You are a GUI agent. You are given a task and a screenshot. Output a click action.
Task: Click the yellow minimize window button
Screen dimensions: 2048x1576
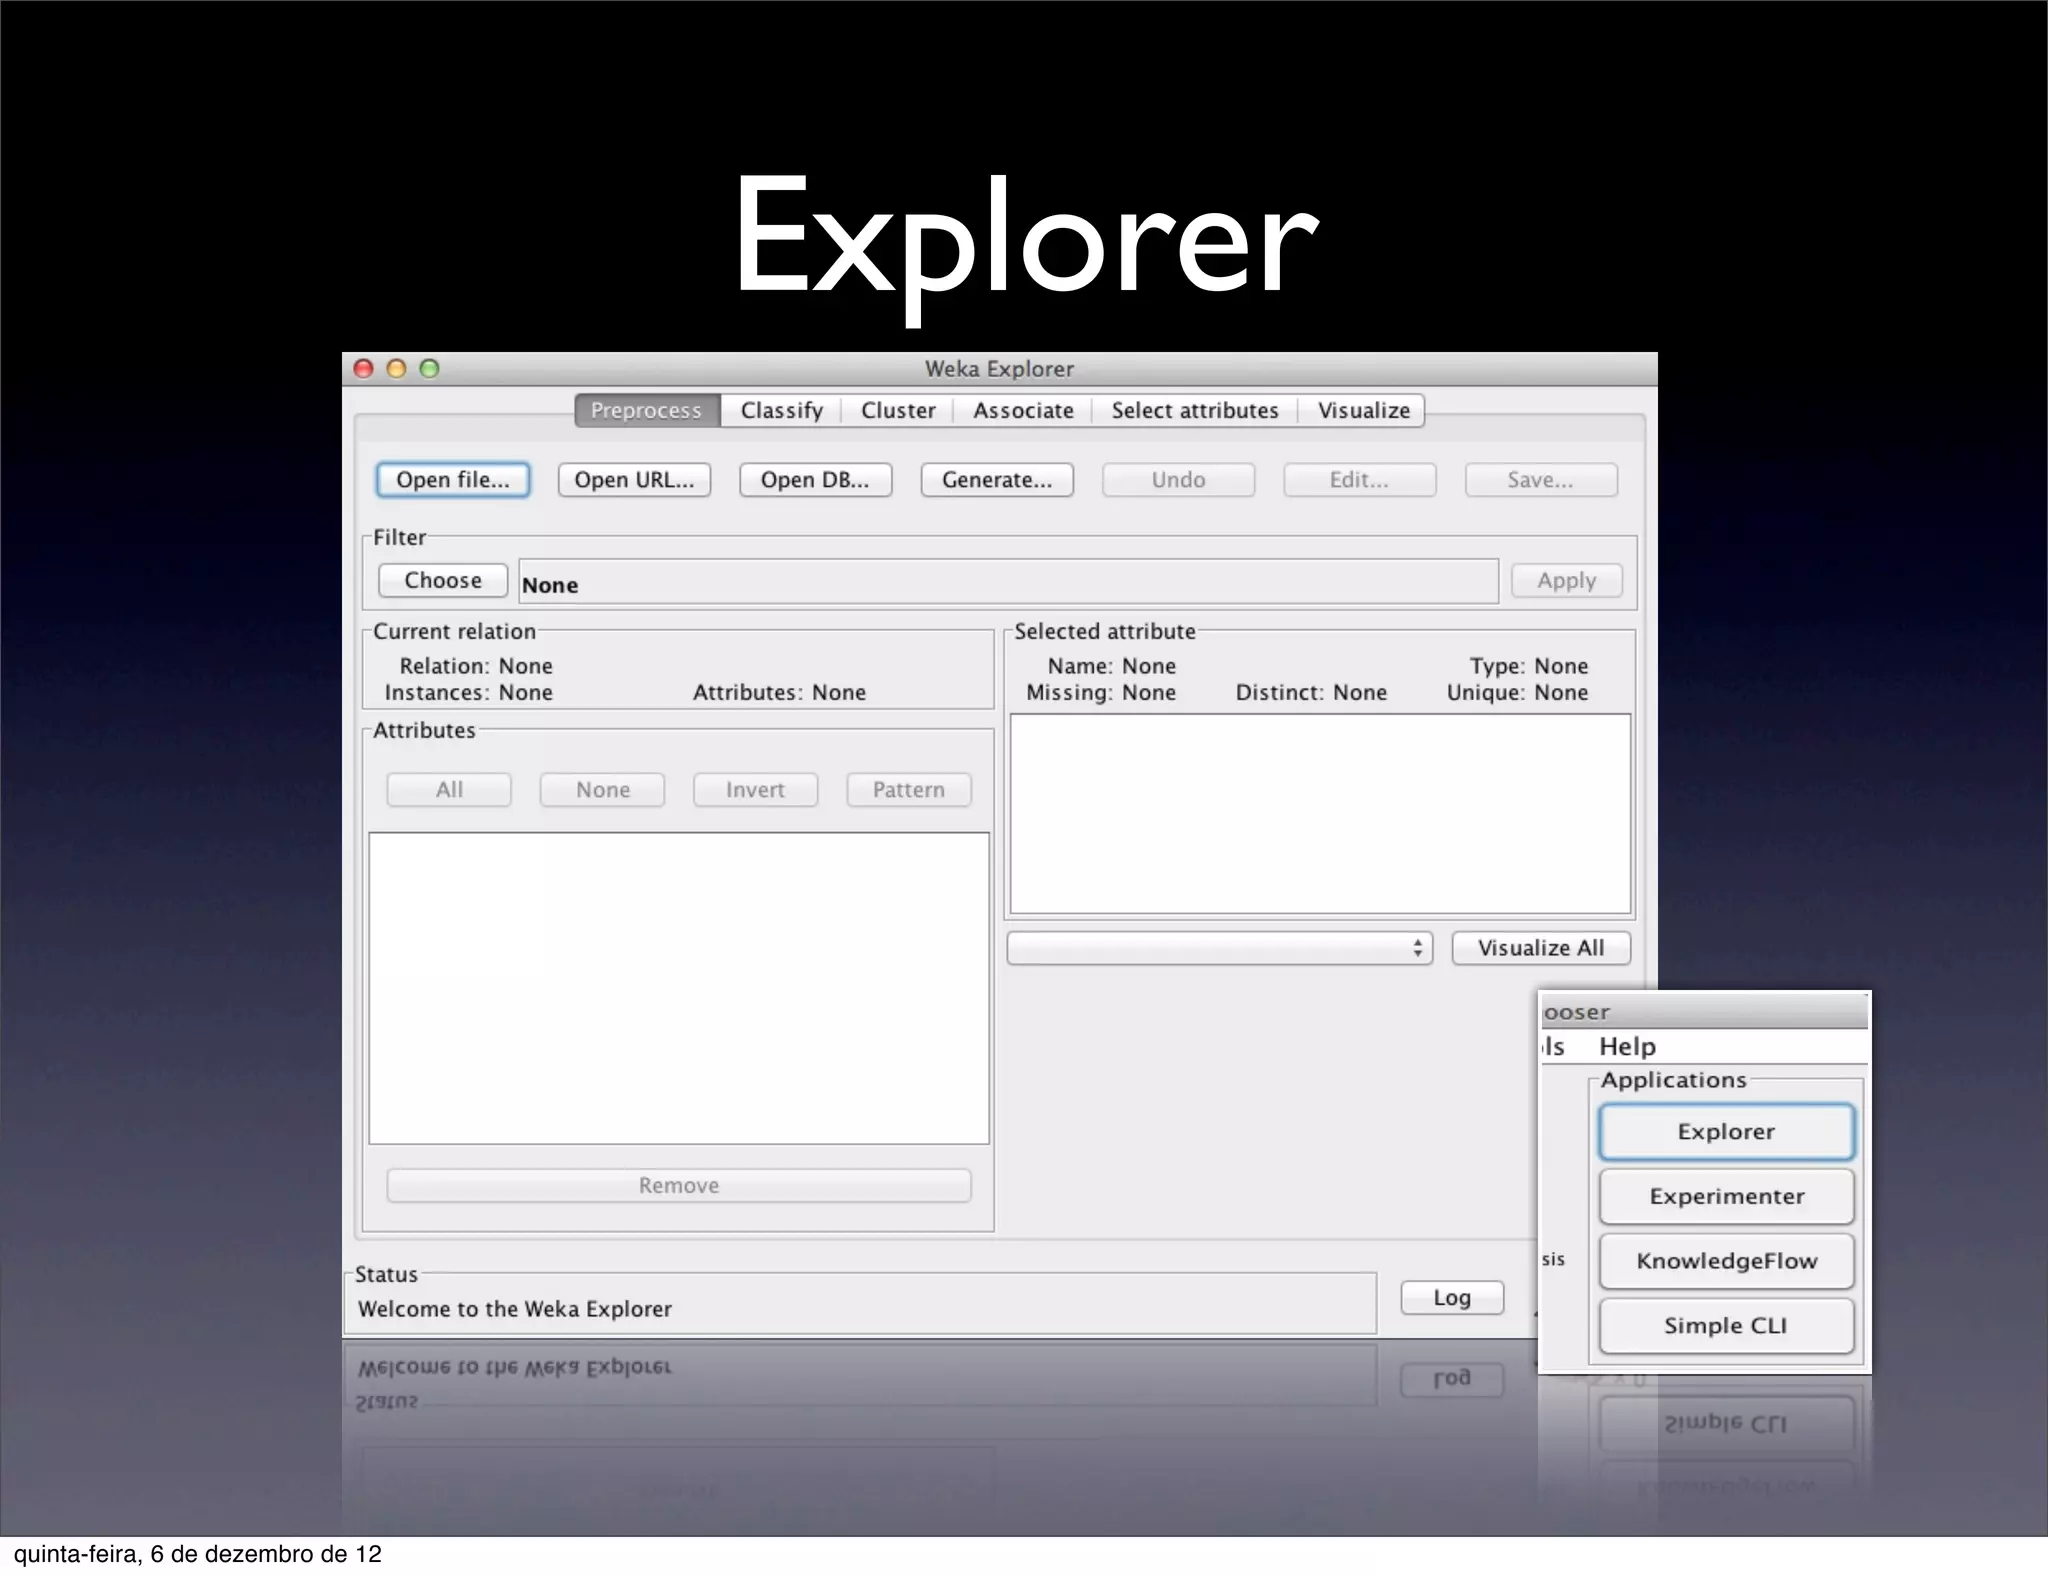(x=396, y=369)
